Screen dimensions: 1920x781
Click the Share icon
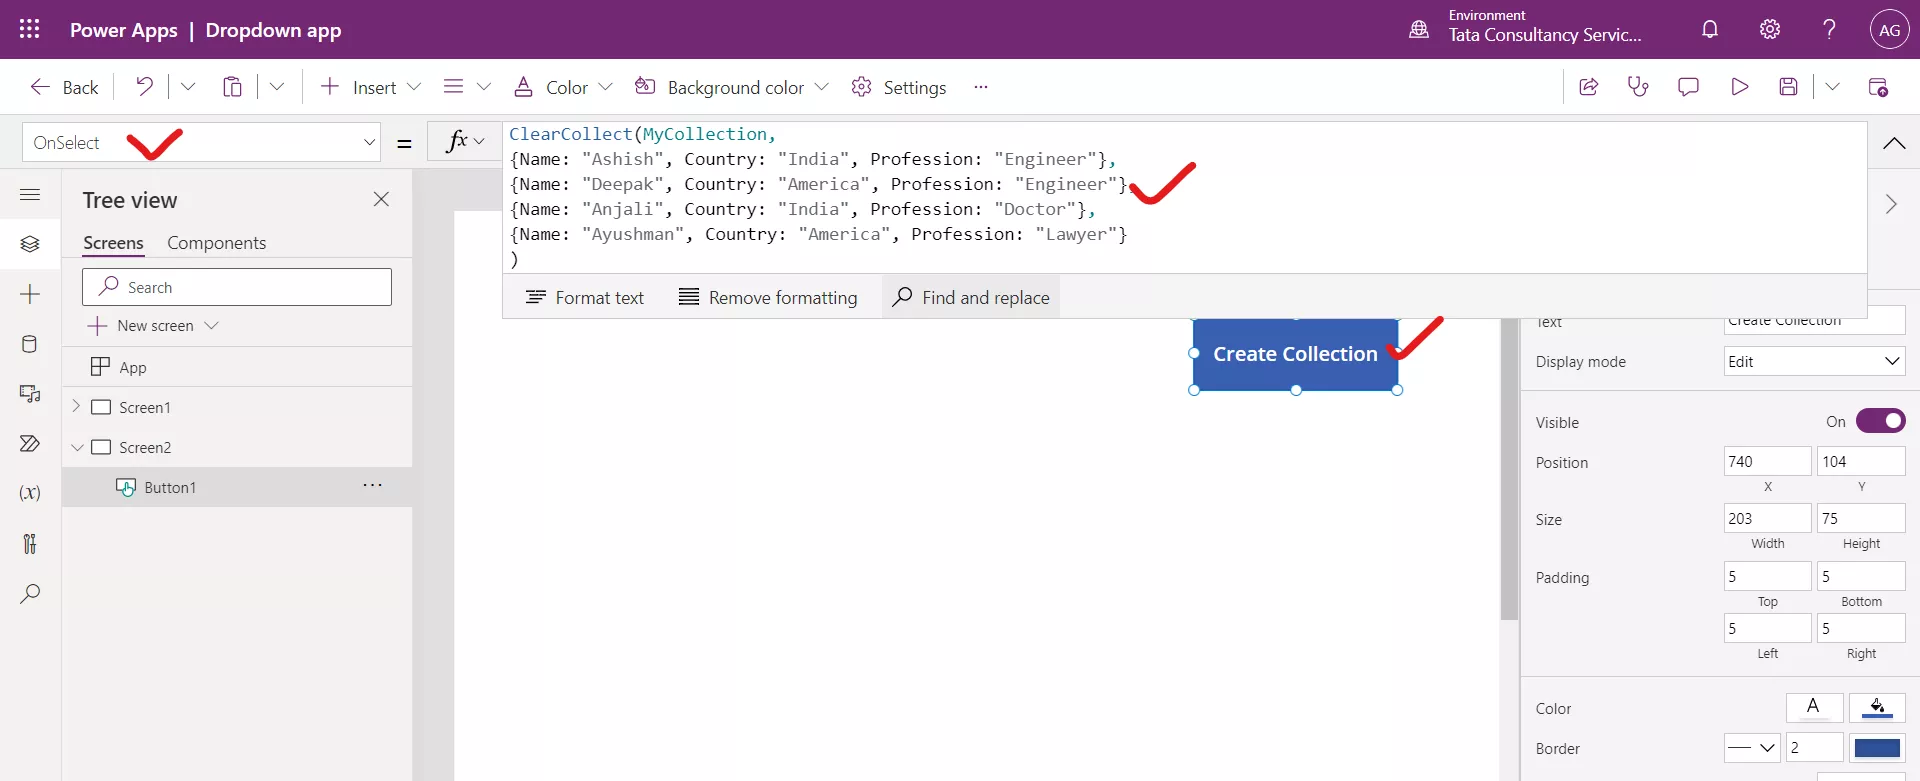[1588, 87]
